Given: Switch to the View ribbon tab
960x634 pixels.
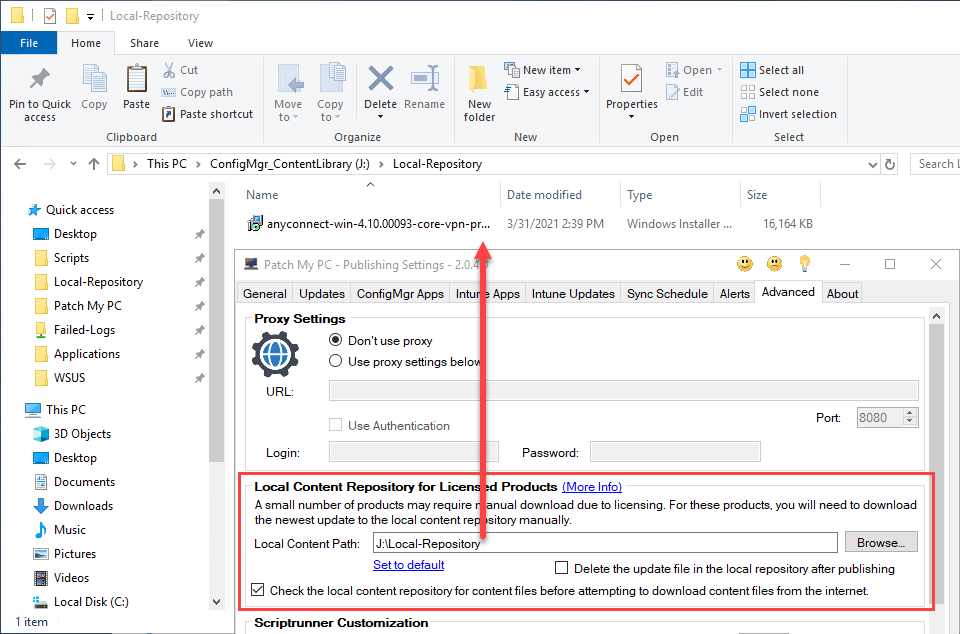Looking at the screenshot, I should (200, 43).
